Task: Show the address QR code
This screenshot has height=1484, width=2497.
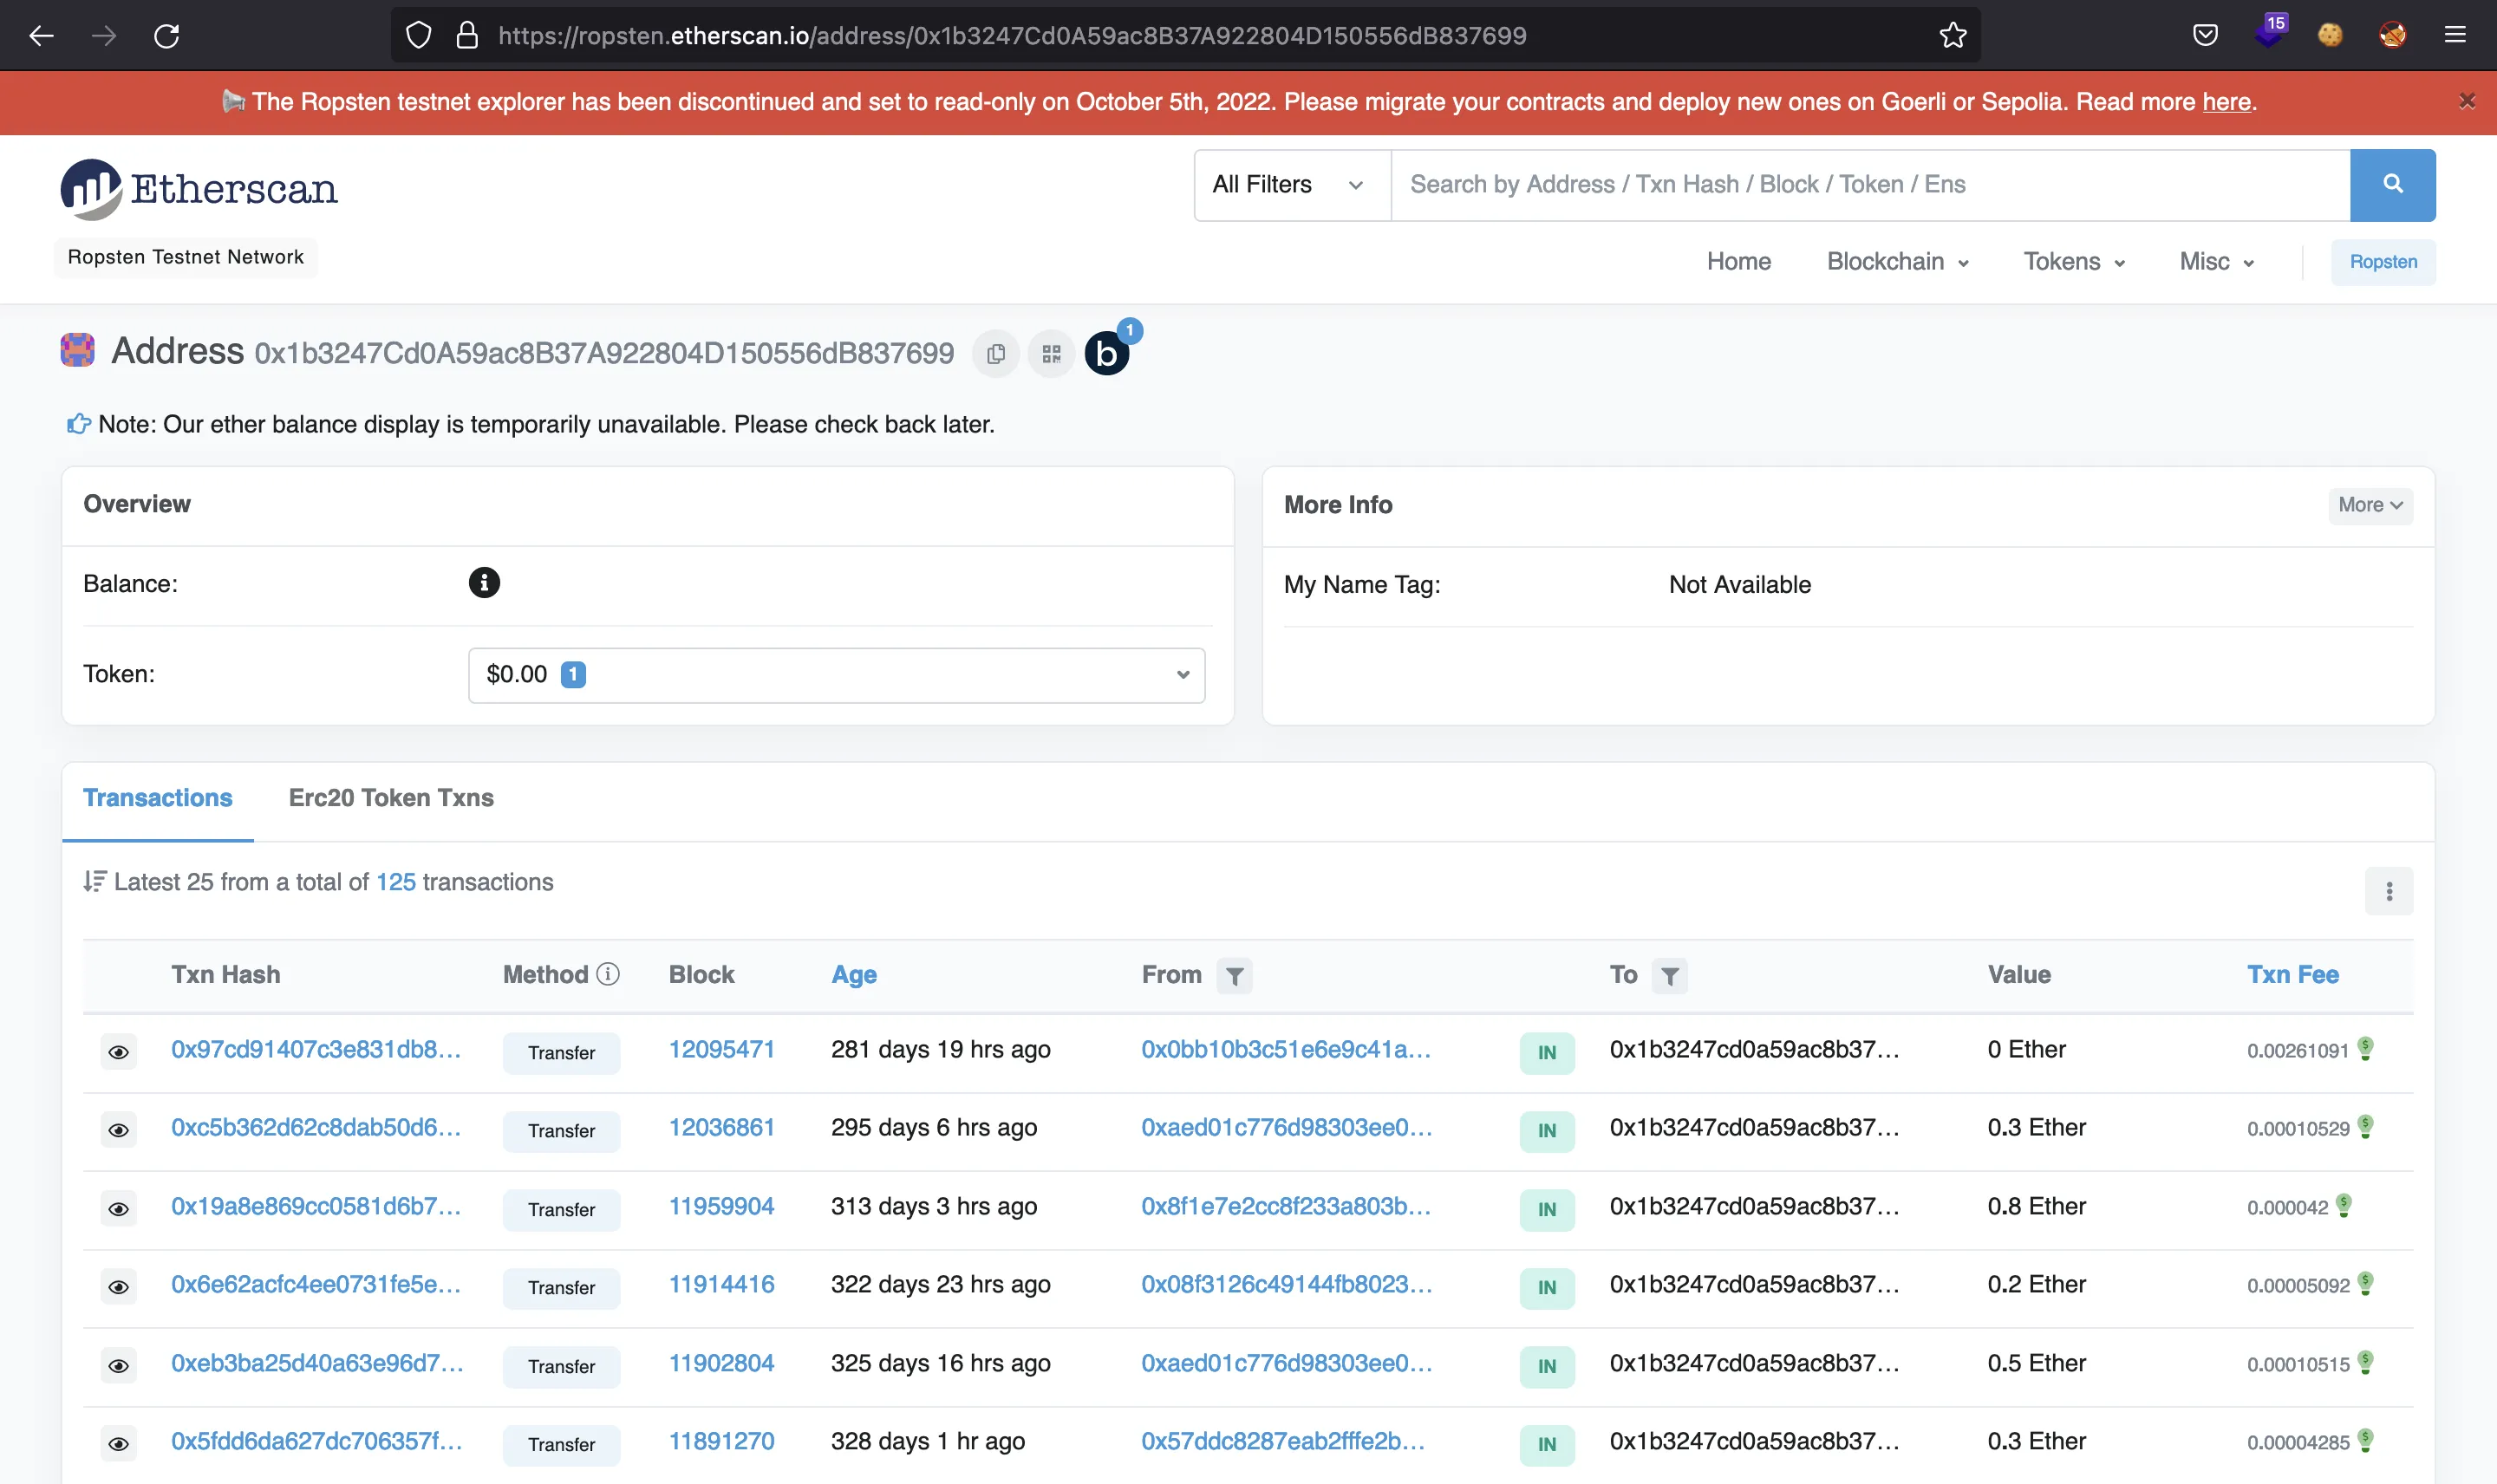Action: (1051, 354)
